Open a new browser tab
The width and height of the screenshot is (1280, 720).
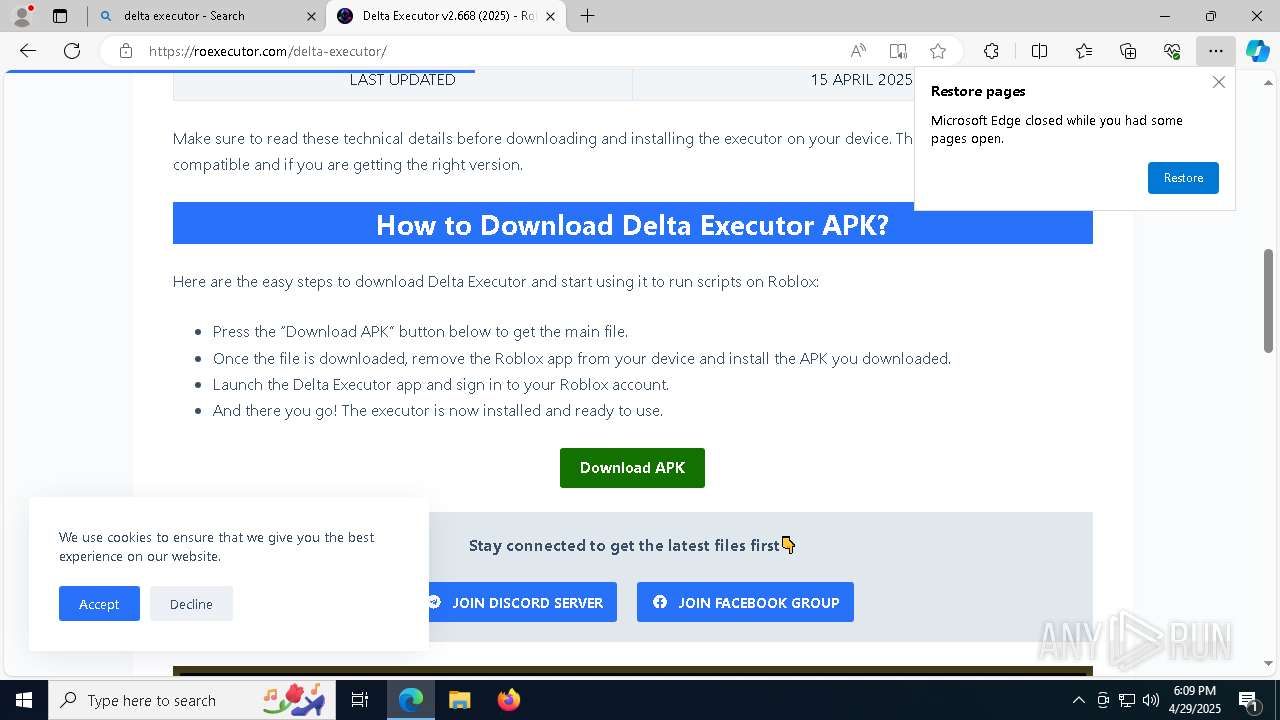[x=588, y=16]
